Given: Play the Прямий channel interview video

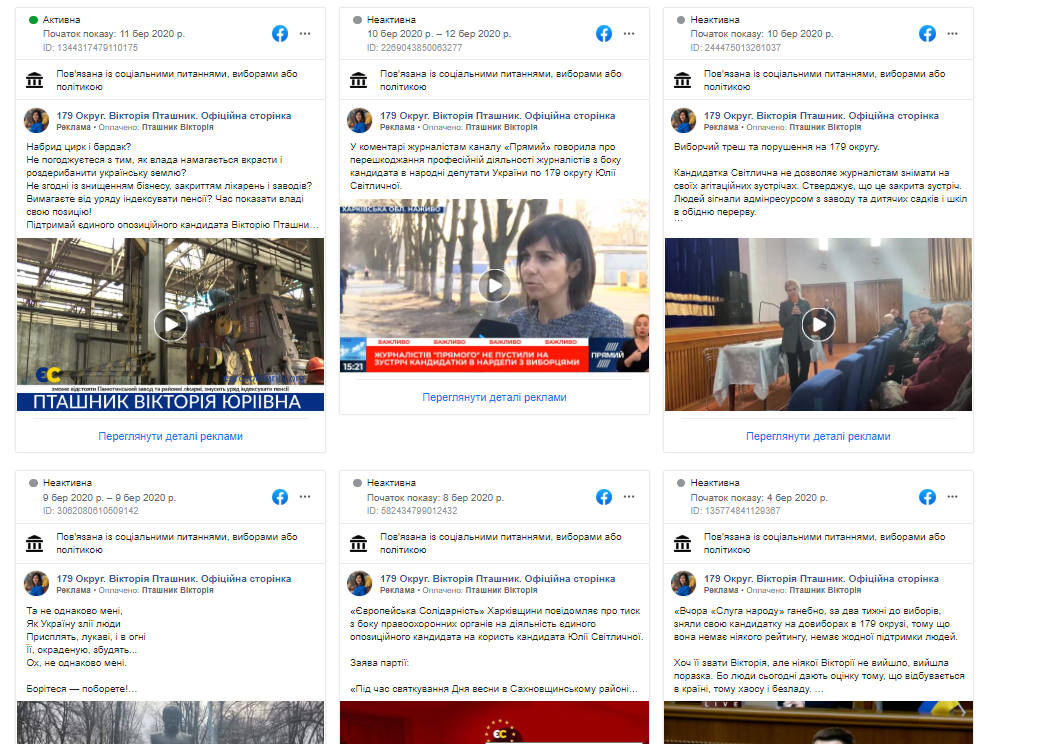Looking at the screenshot, I should click(x=494, y=286).
